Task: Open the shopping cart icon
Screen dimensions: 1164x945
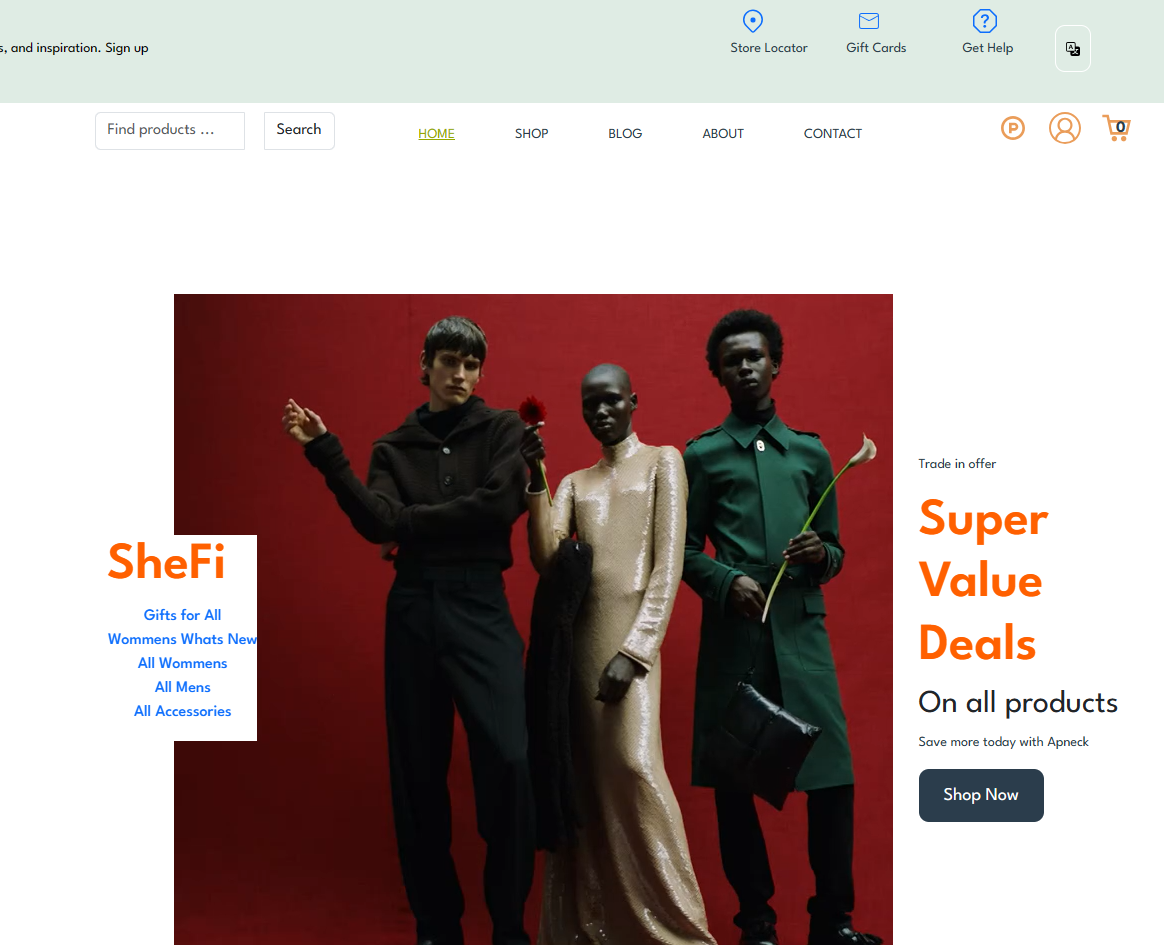Action: click(1116, 128)
